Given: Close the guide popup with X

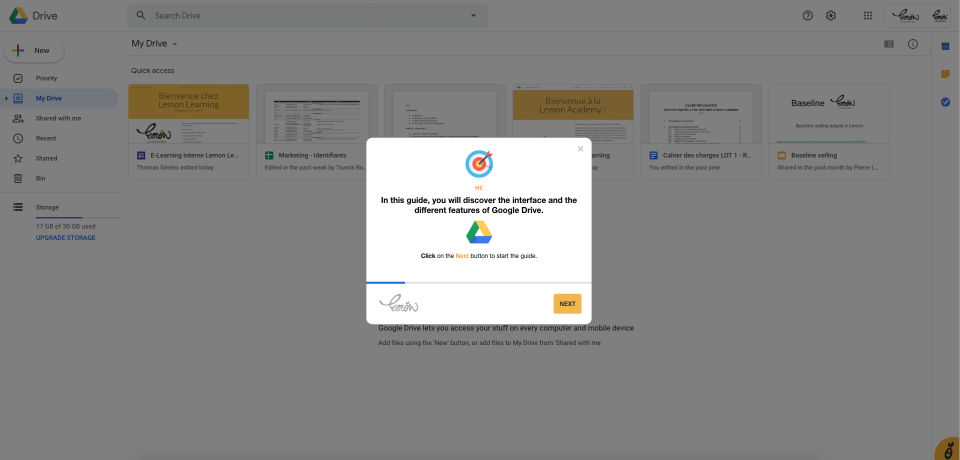Looking at the screenshot, I should coord(580,149).
